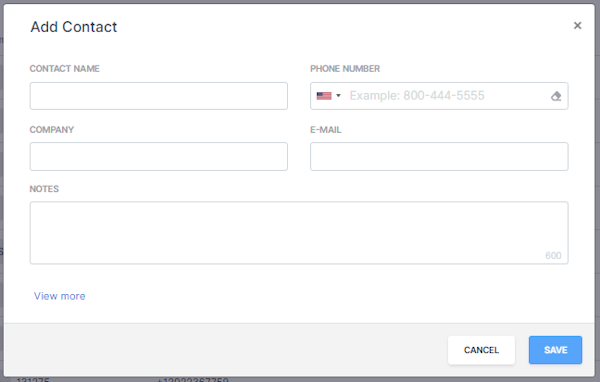The width and height of the screenshot is (600, 382).
Task: Click the E-mail input box
Action: pos(439,157)
